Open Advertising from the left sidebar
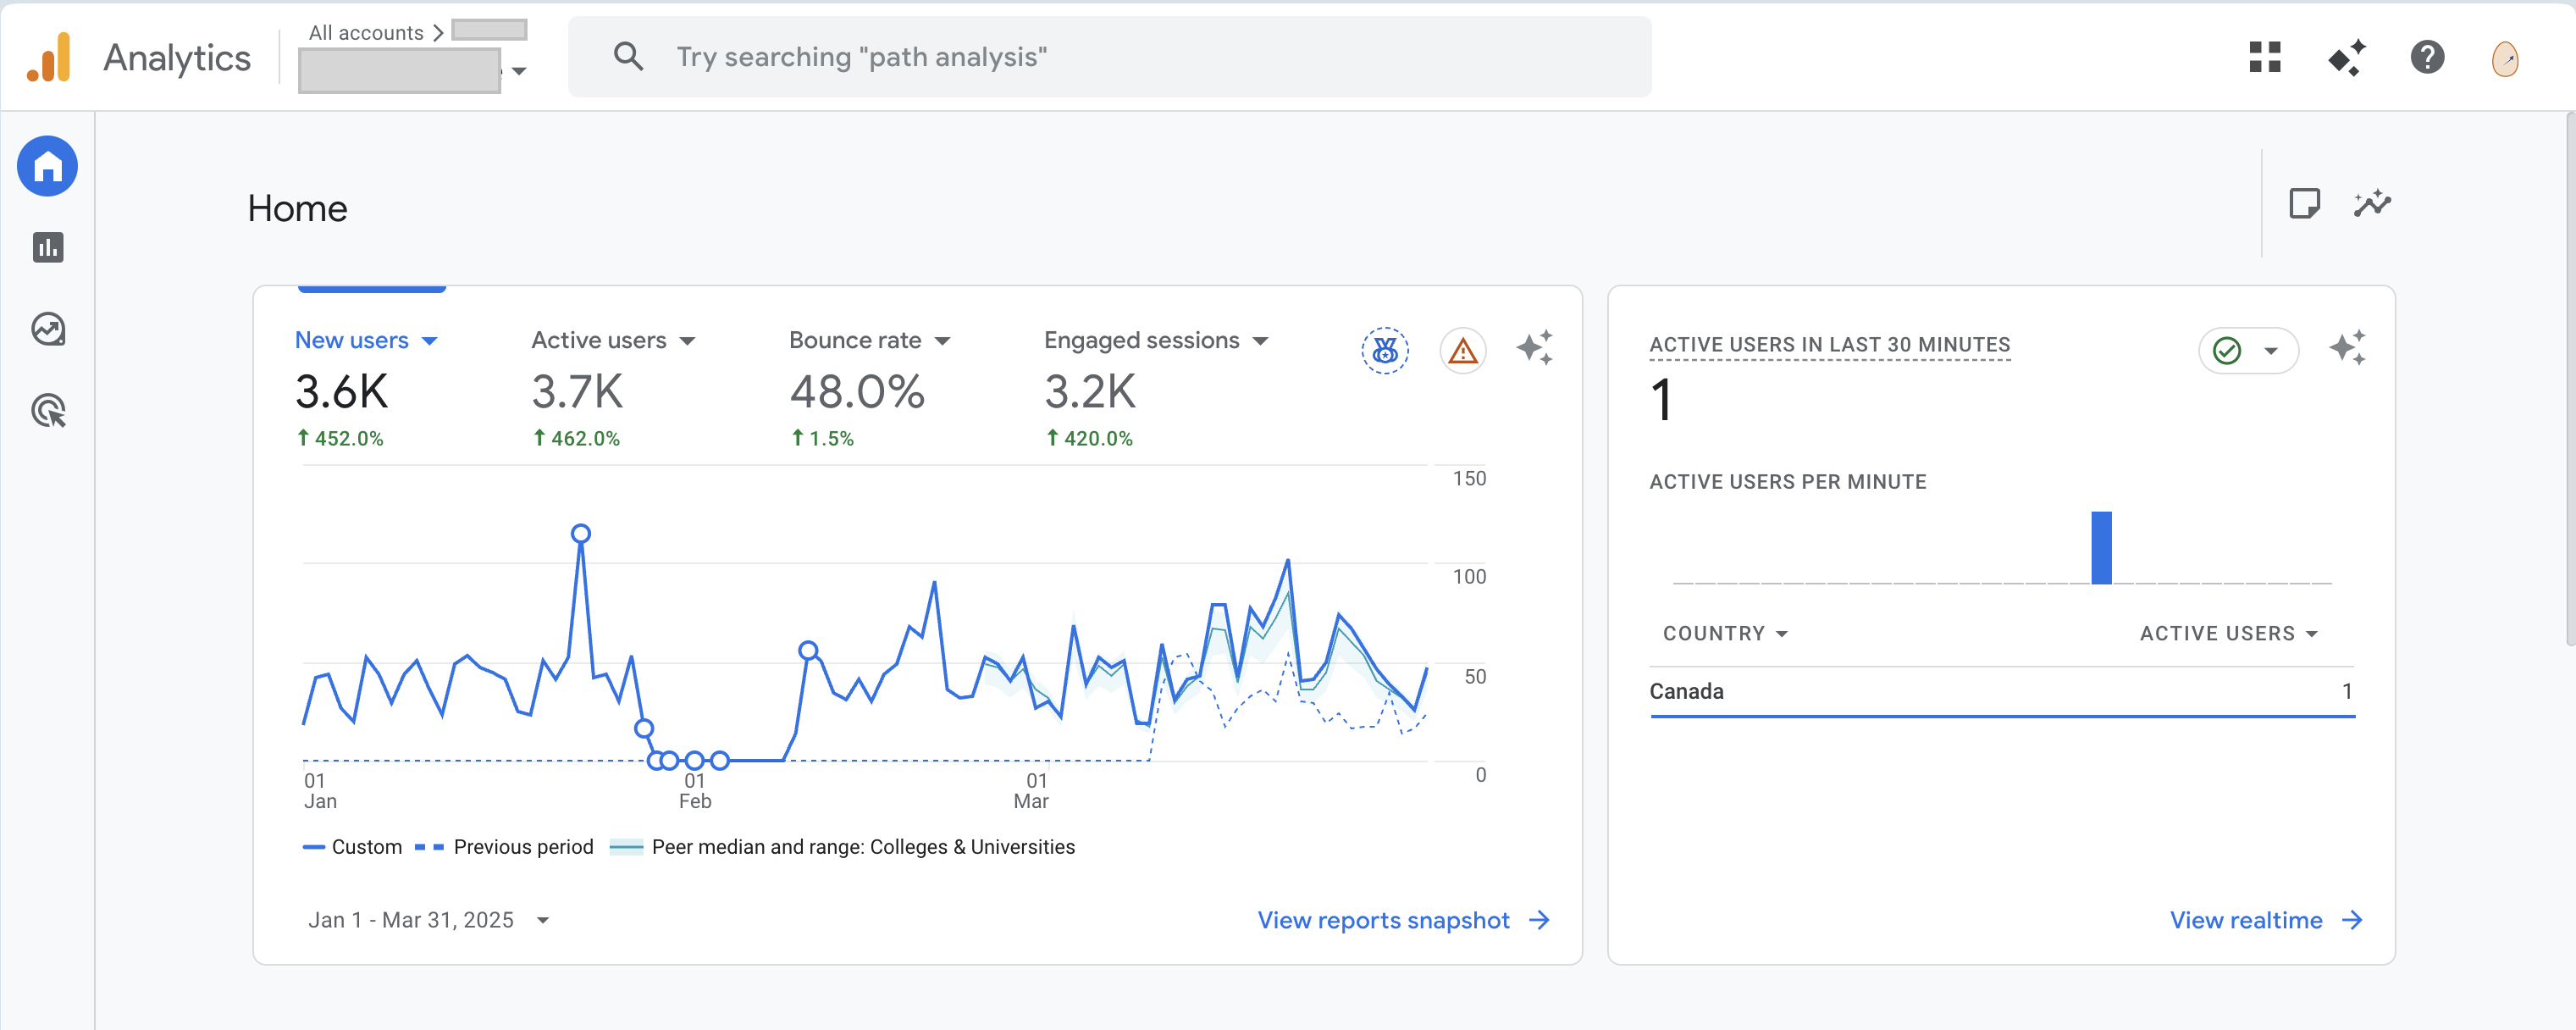Screen dimensions: 2576x1030 pyautogui.click(x=46, y=410)
